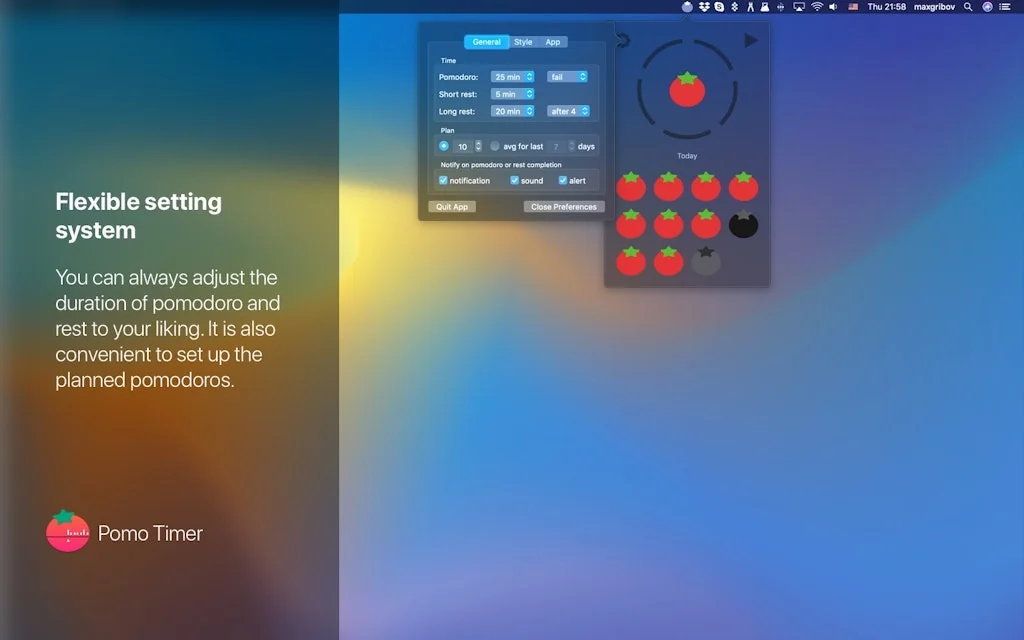The width and height of the screenshot is (1024, 640).
Task: Open the App preferences tab
Action: [554, 42]
